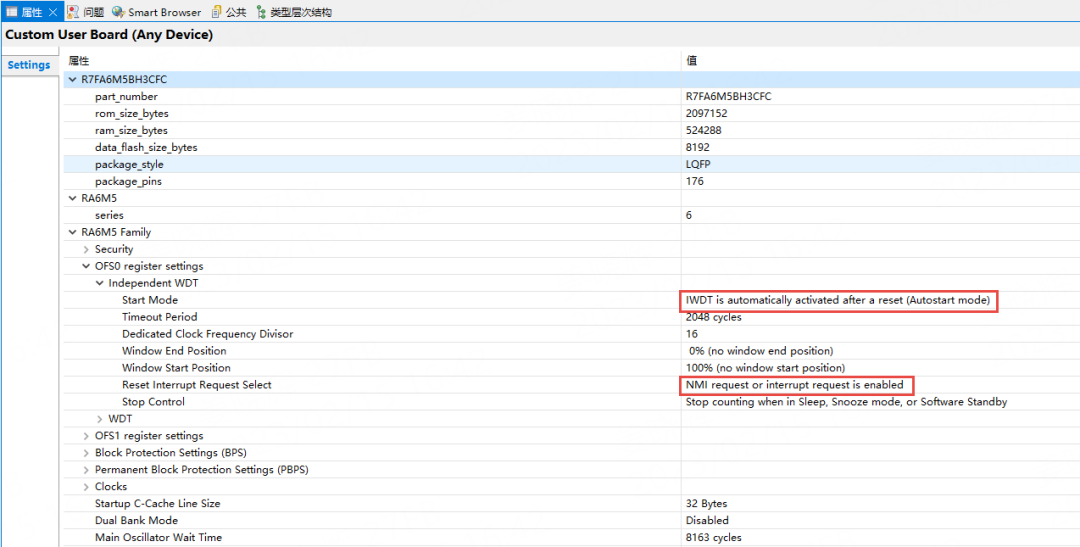The width and height of the screenshot is (1080, 547).
Task: Click the 问题 tab icon
Action: [73, 12]
